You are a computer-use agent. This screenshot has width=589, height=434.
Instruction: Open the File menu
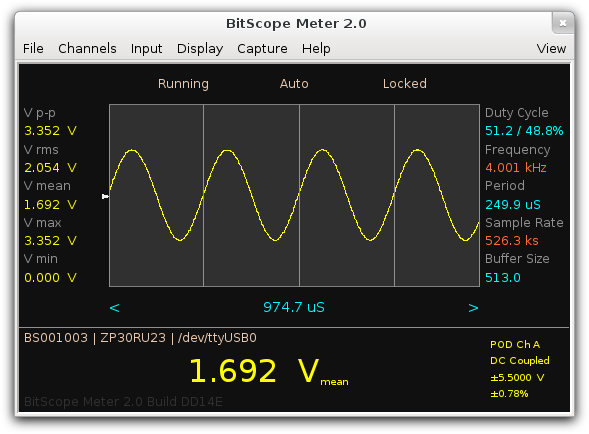point(33,48)
